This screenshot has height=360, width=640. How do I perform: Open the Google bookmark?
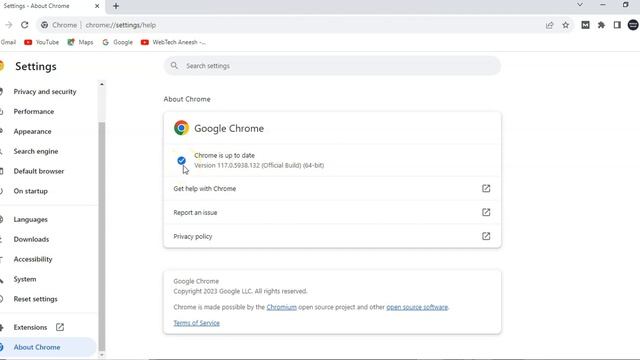coord(118,42)
